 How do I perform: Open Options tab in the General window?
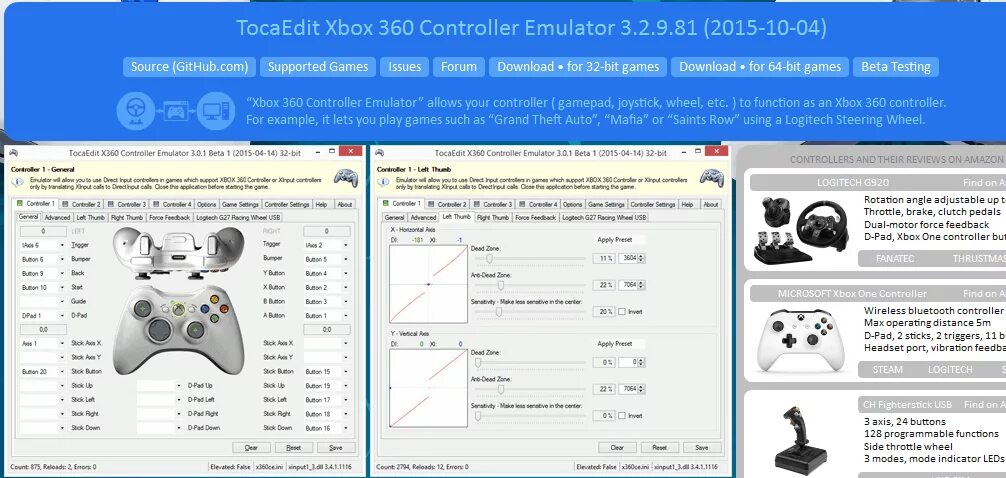pyautogui.click(x=207, y=205)
